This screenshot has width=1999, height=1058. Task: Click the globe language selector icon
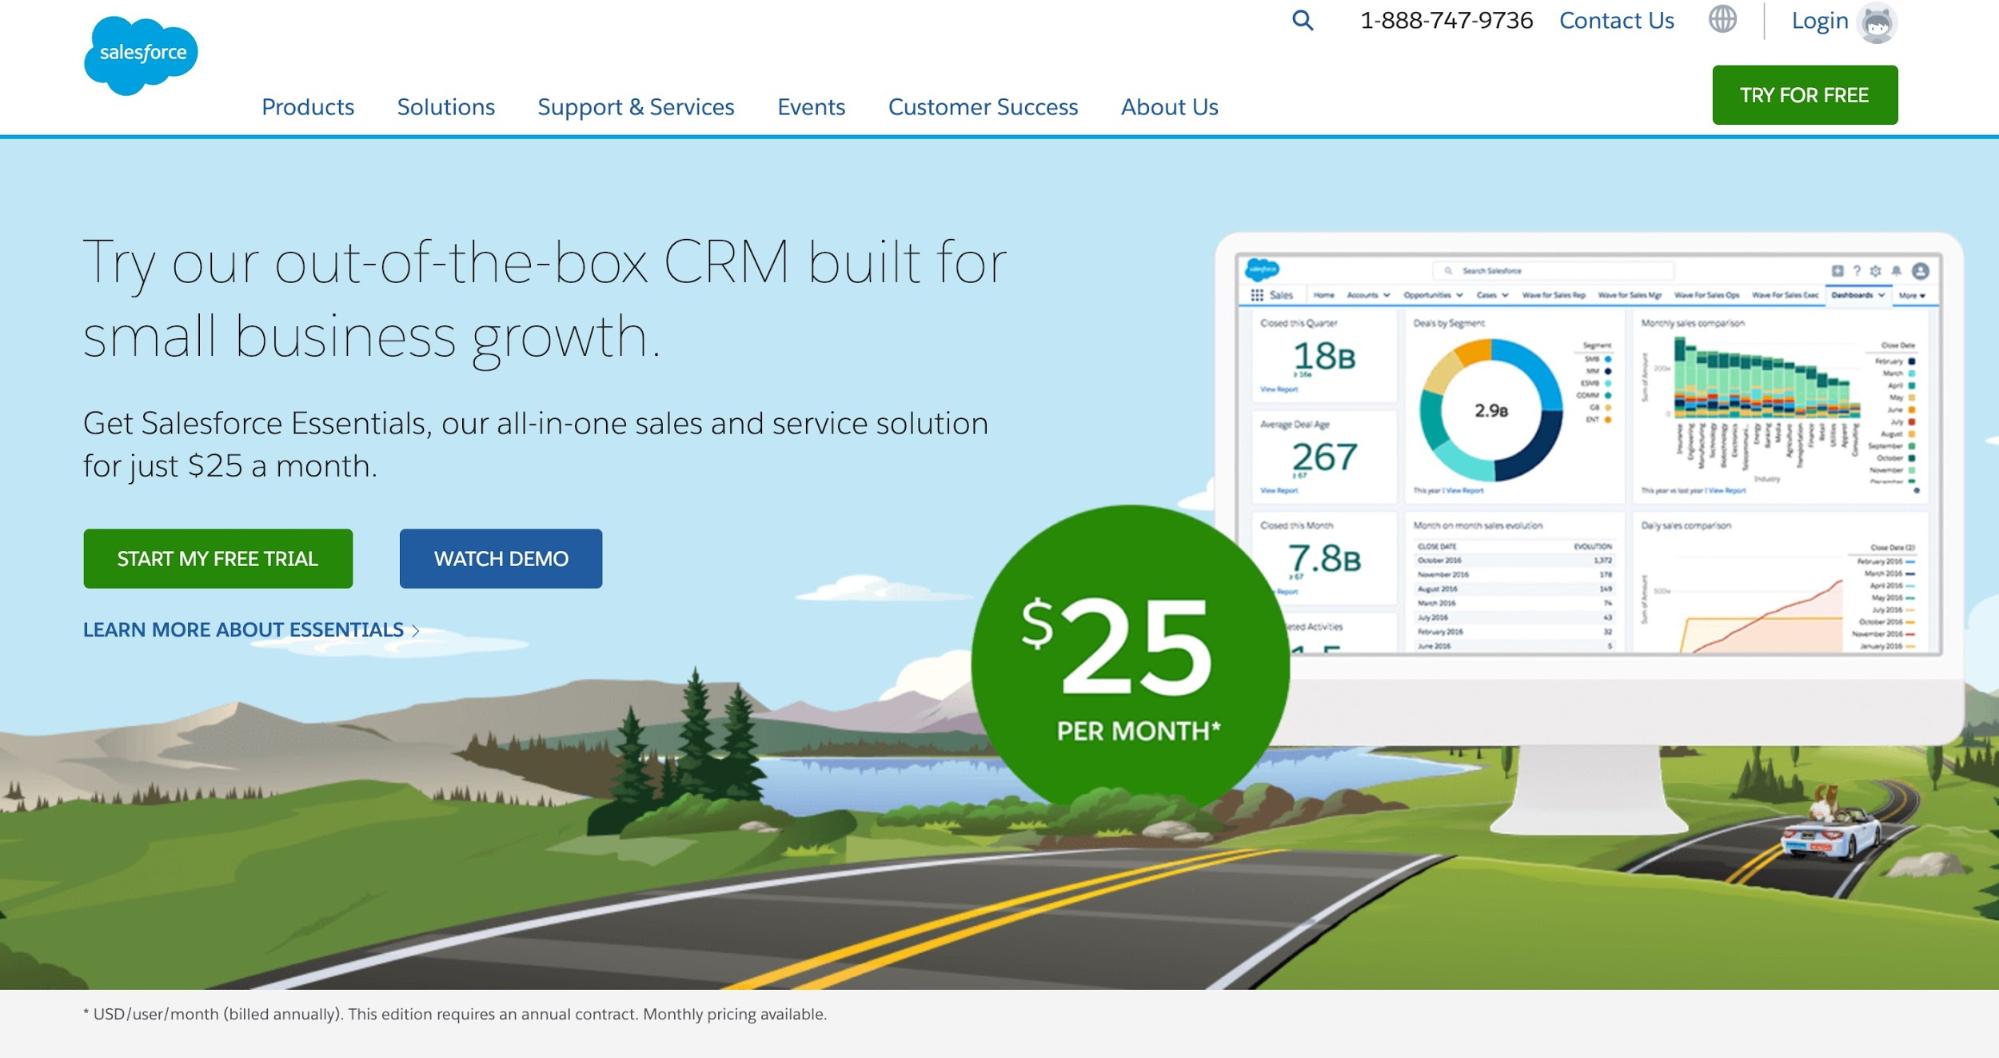[x=1722, y=19]
